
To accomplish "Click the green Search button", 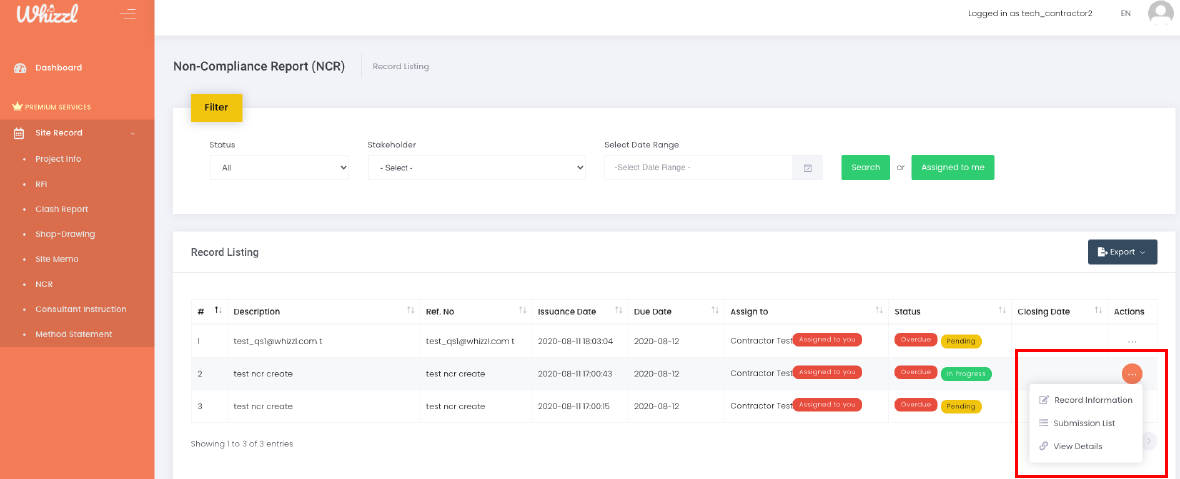I will point(865,168).
